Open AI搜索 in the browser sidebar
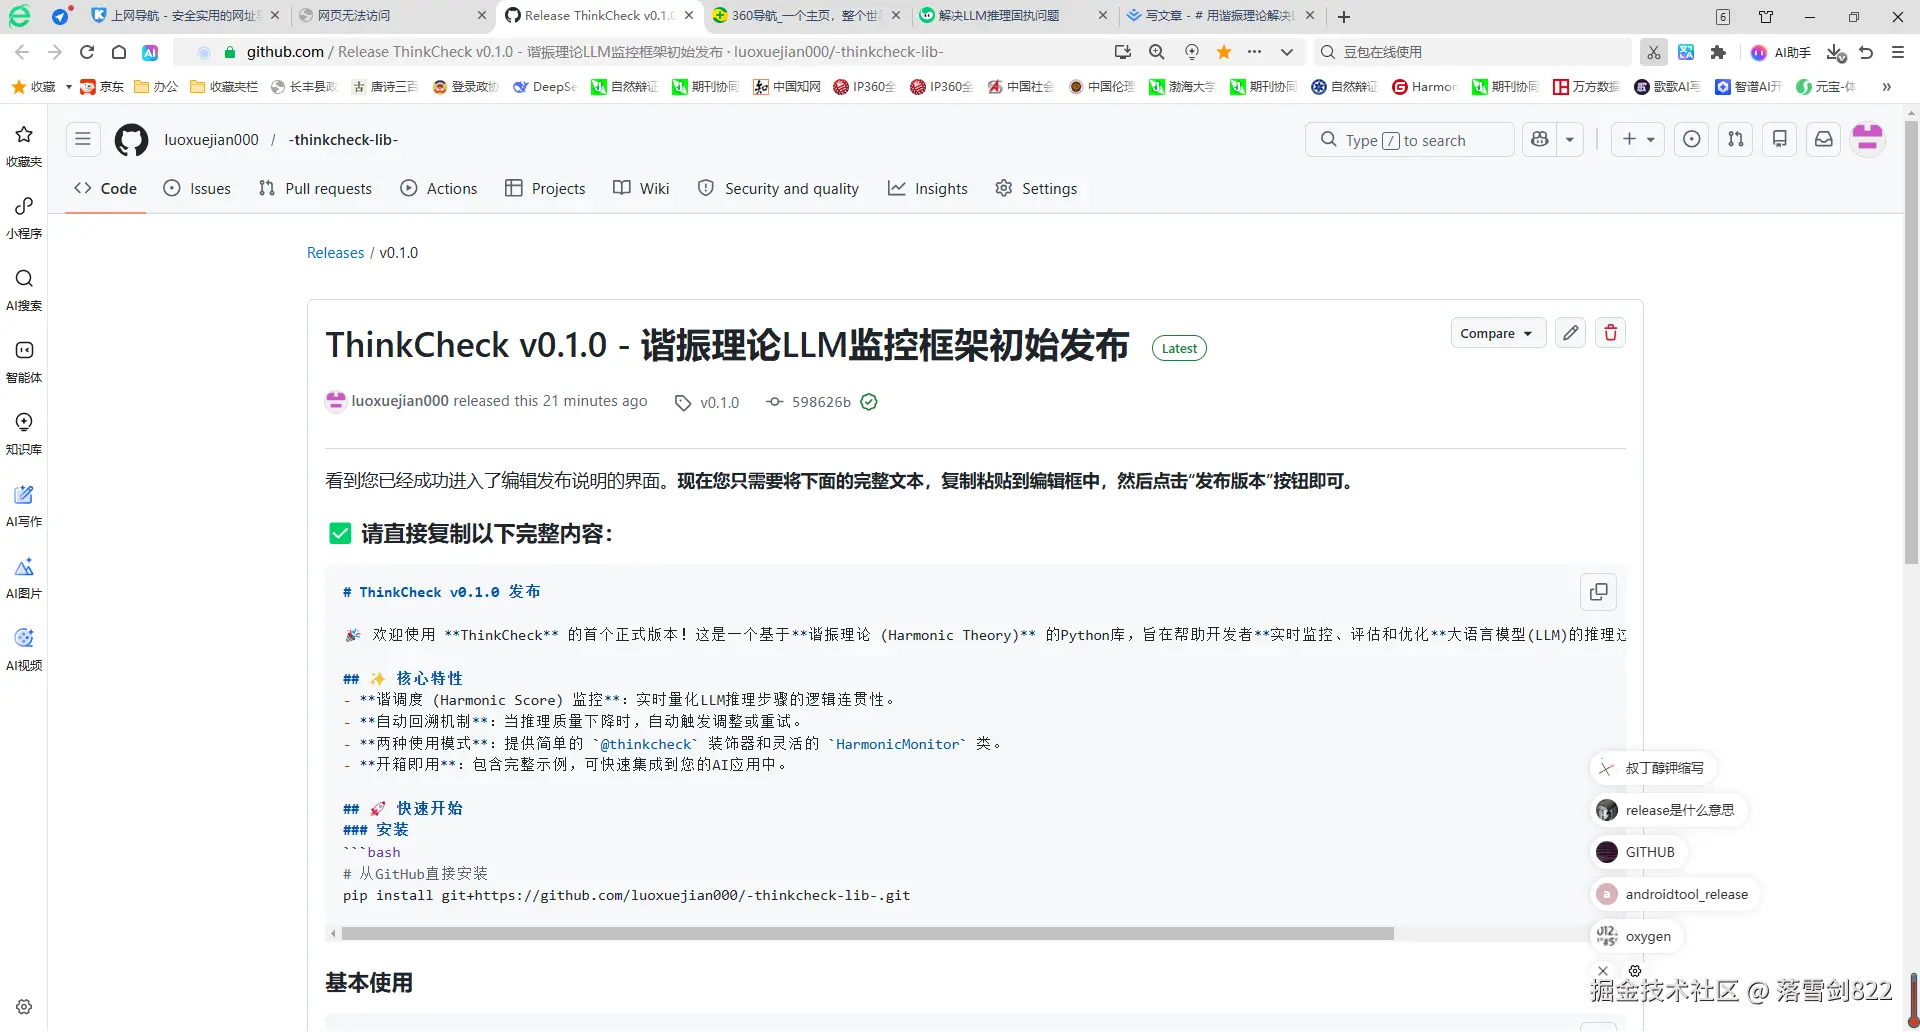The image size is (1920, 1032). coord(23,289)
